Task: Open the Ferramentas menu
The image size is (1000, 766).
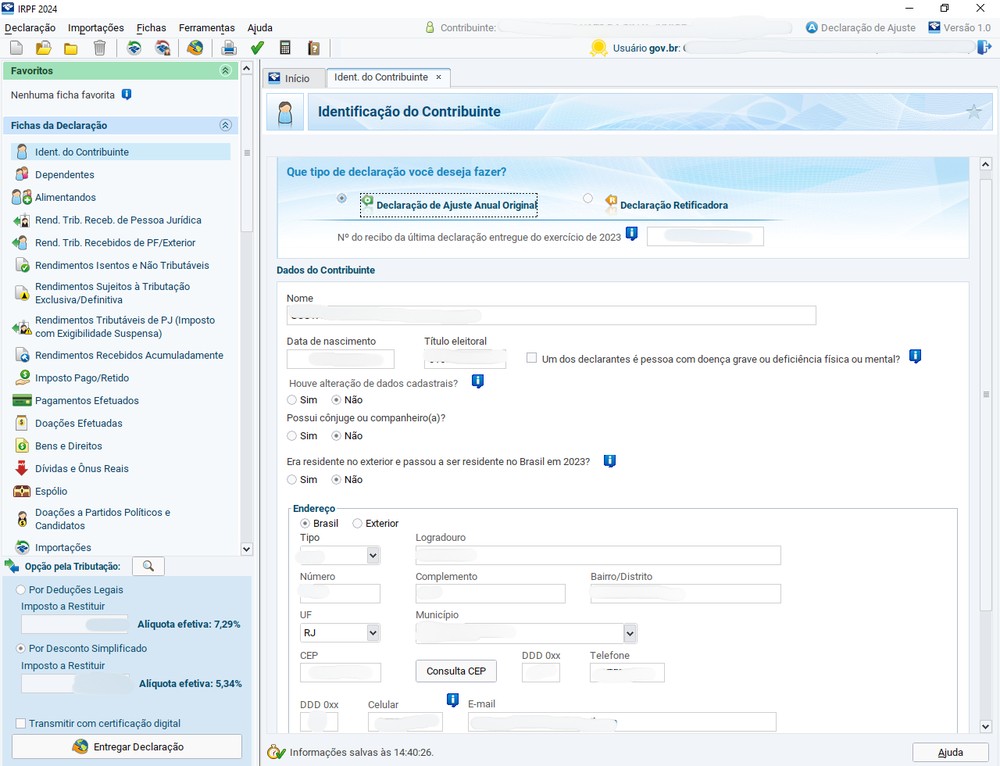Action: (x=206, y=28)
